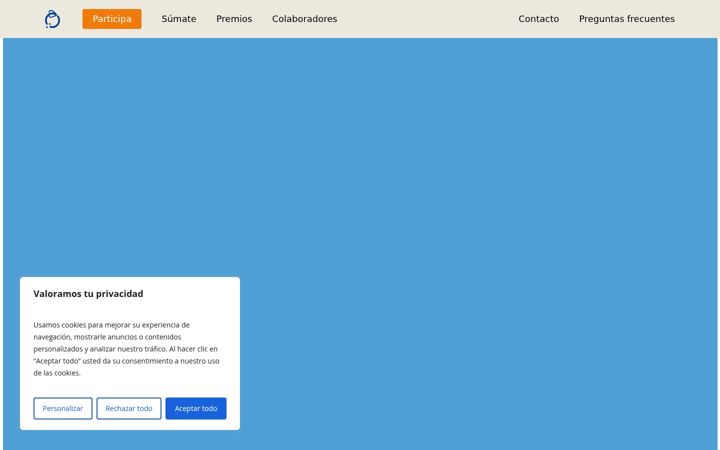Go to the Súmate menu item

click(179, 19)
